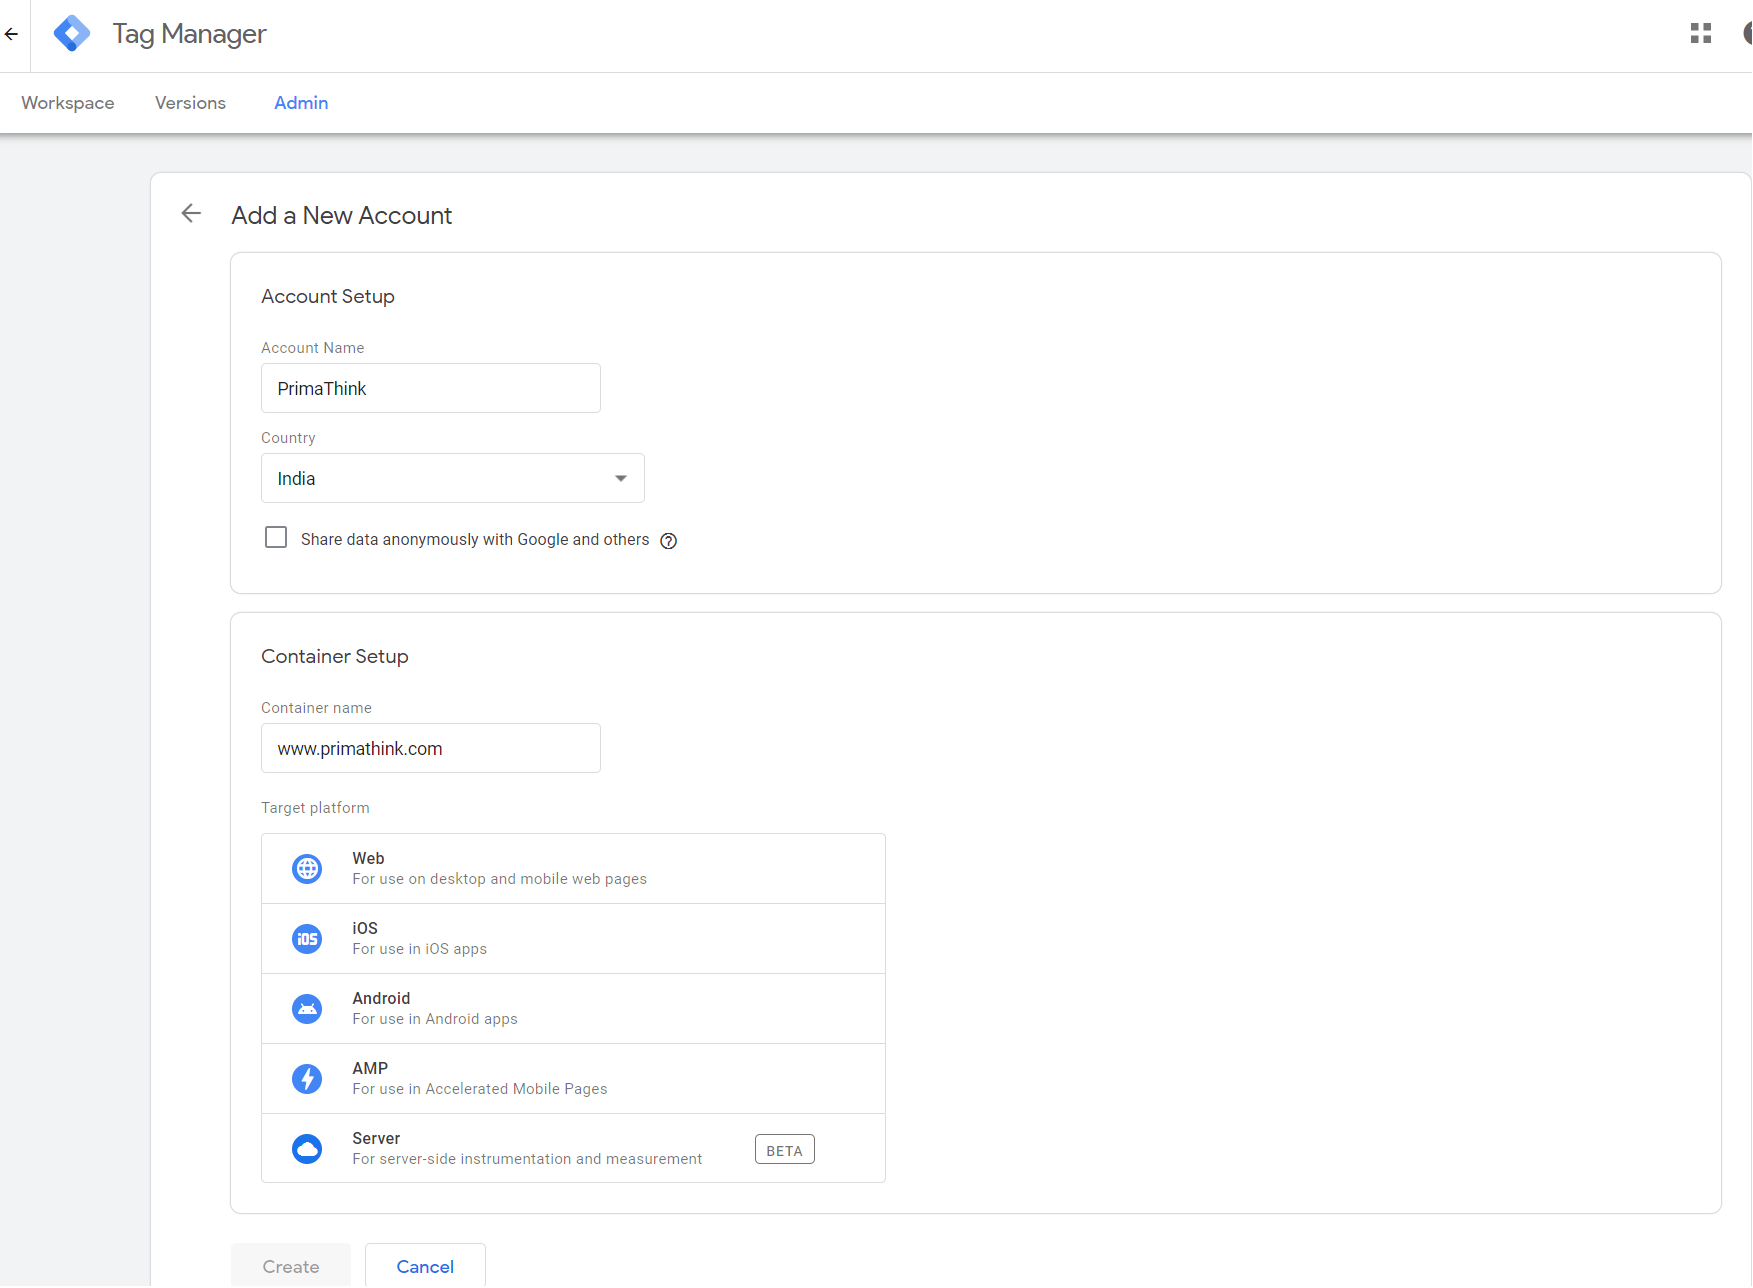Select Web as target platform
The image size is (1753, 1288).
573,869
